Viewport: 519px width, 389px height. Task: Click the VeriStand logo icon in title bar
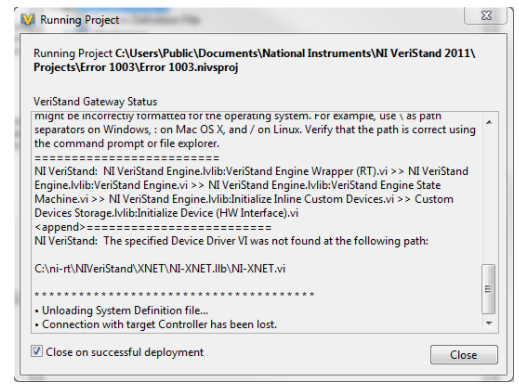point(28,20)
